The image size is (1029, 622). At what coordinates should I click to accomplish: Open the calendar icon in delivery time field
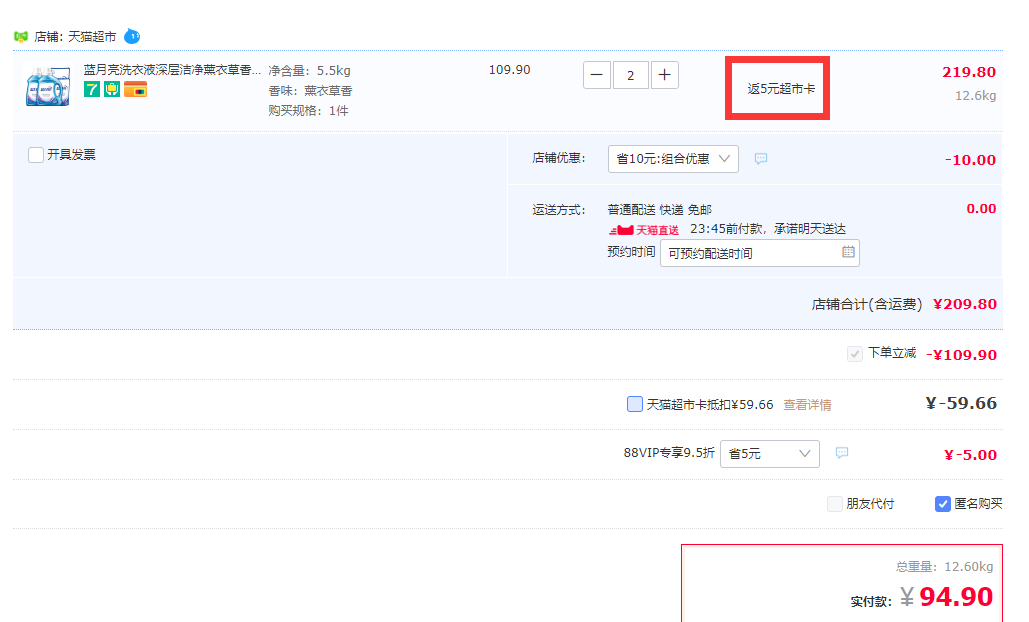[848, 252]
